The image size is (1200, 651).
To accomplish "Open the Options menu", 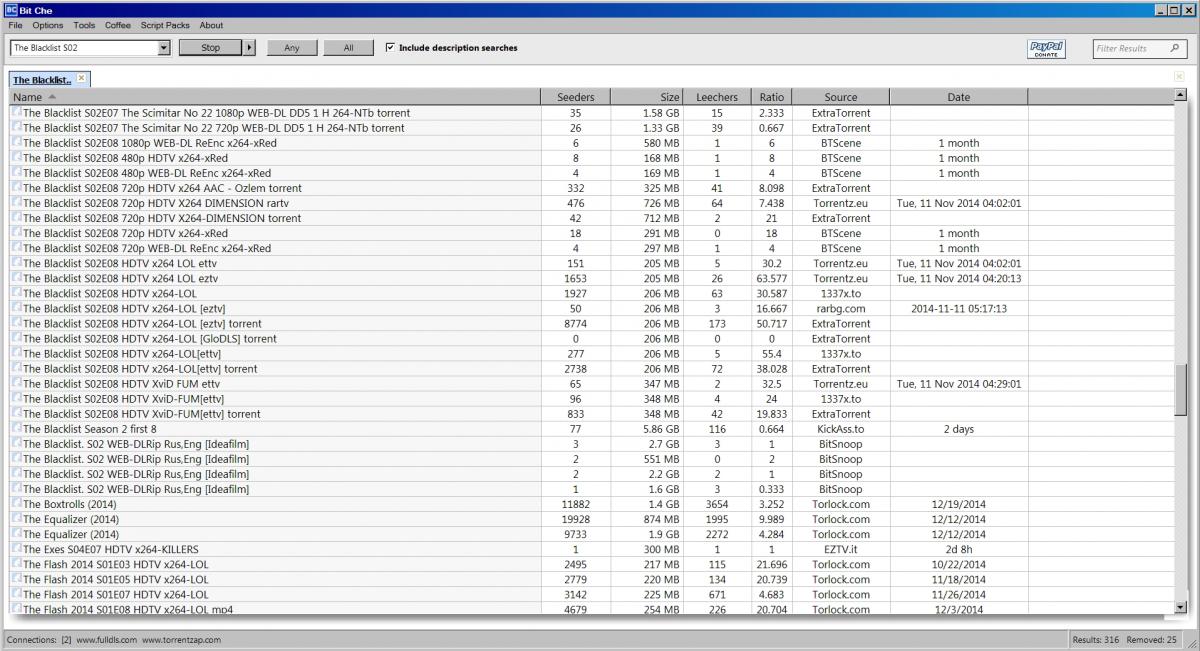I will click(x=47, y=25).
